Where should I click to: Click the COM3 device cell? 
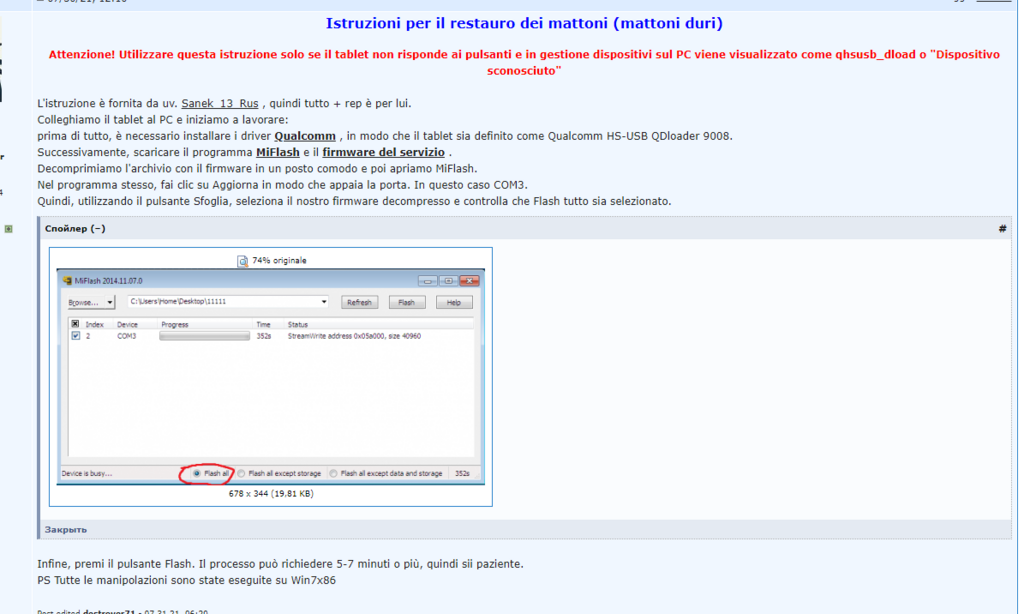click(127, 336)
